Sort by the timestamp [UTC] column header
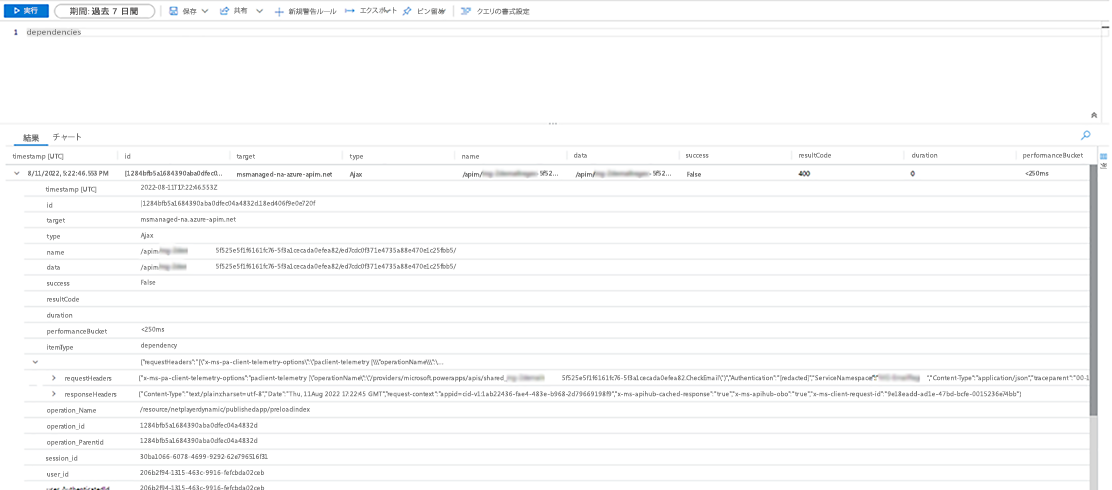The width and height of the screenshot is (1112, 490). [x=36, y=155]
